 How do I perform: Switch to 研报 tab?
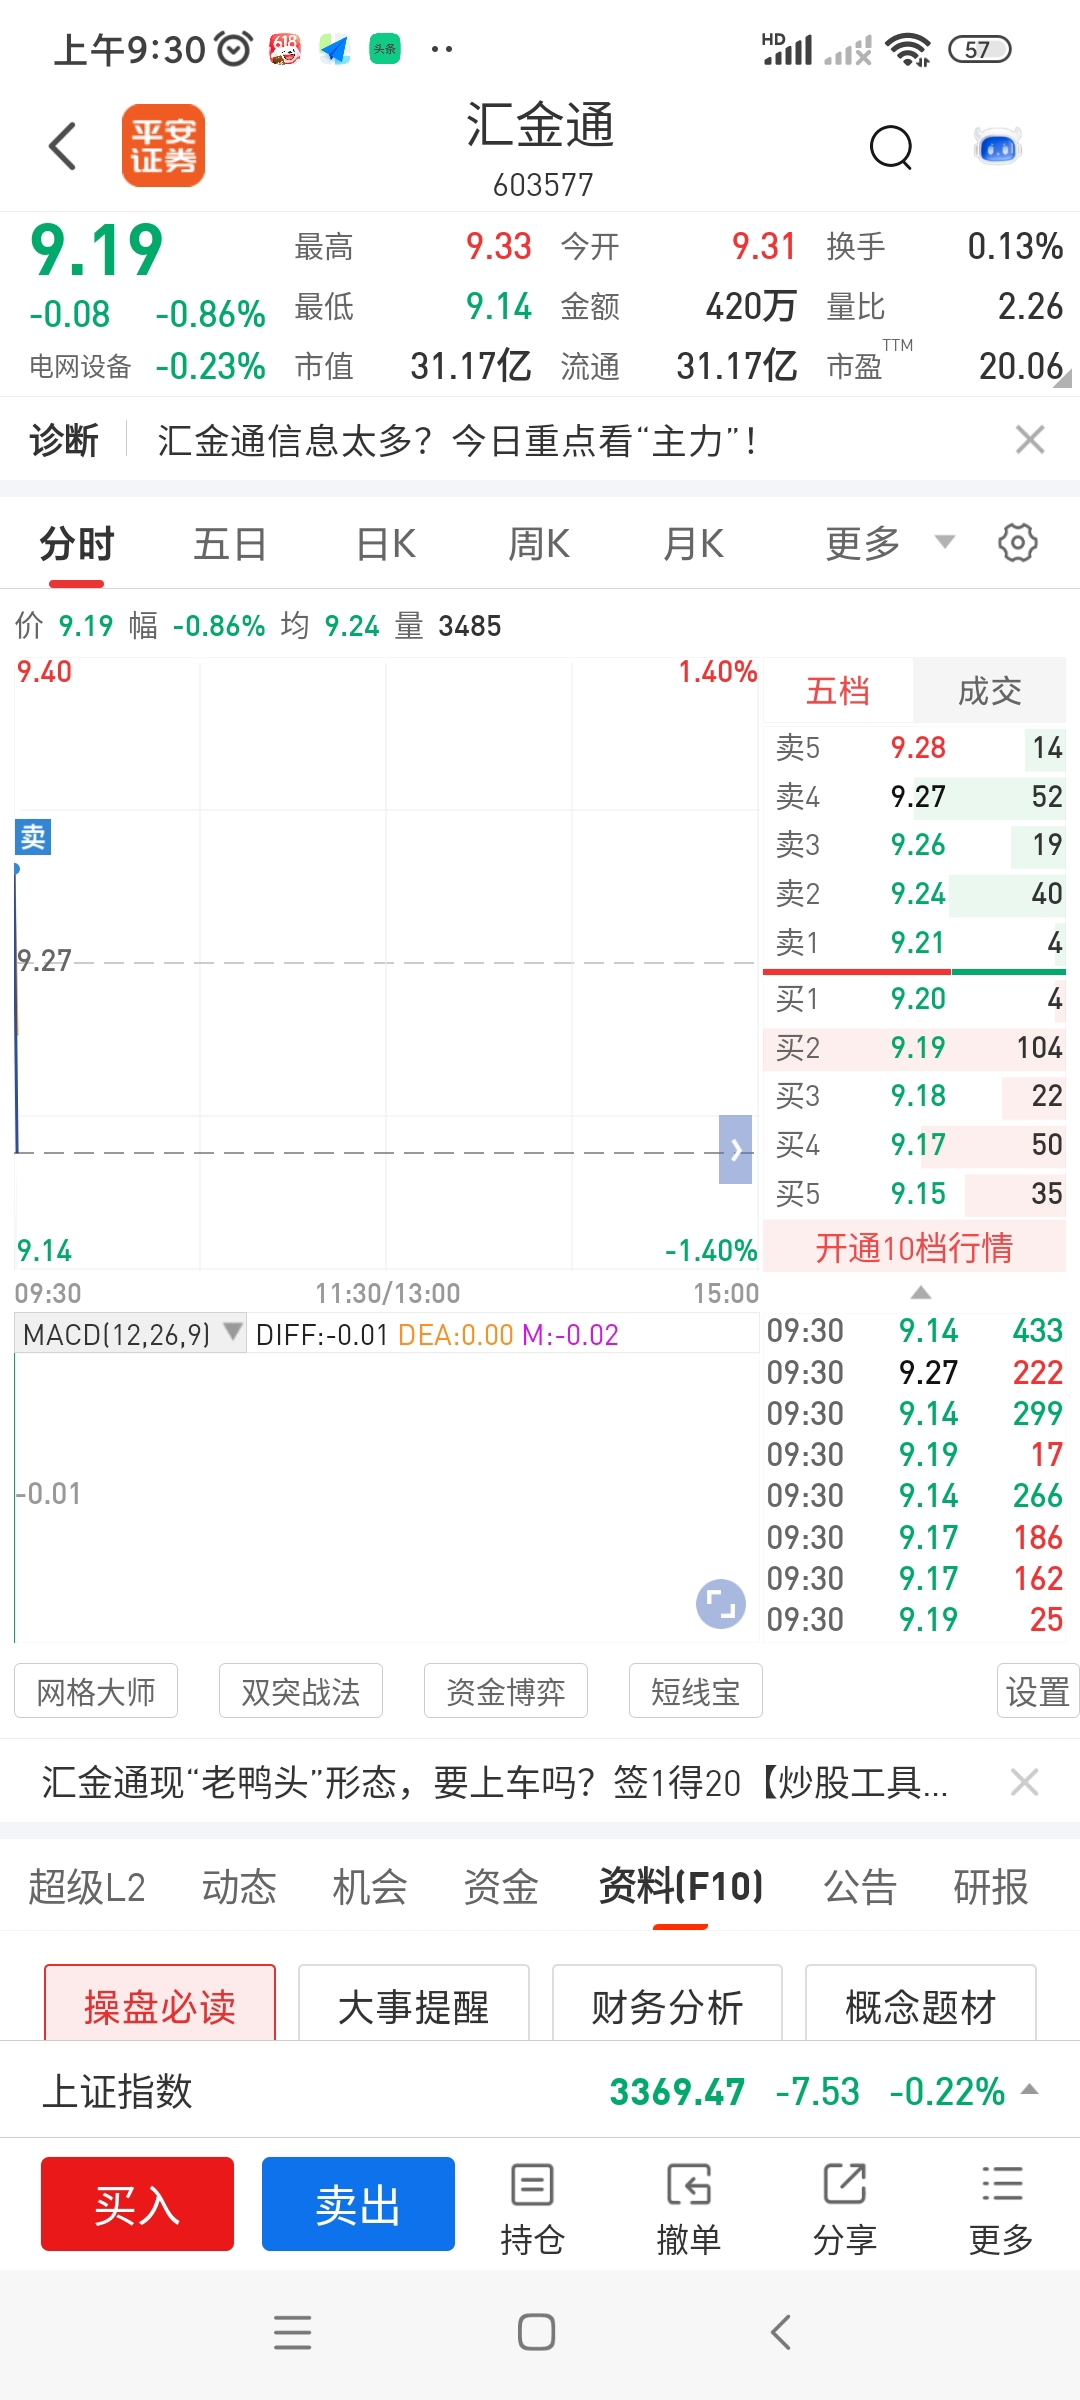[x=991, y=1887]
